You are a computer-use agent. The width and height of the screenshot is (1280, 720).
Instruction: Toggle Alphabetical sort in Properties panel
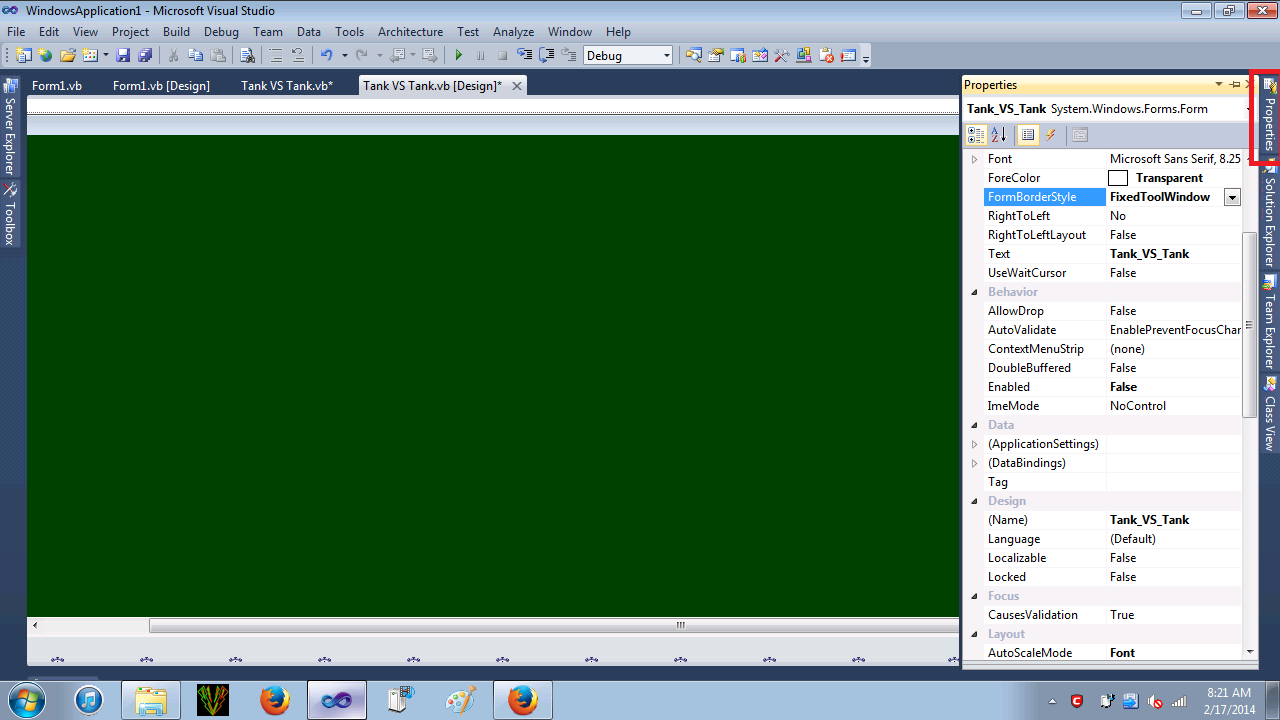tap(998, 135)
